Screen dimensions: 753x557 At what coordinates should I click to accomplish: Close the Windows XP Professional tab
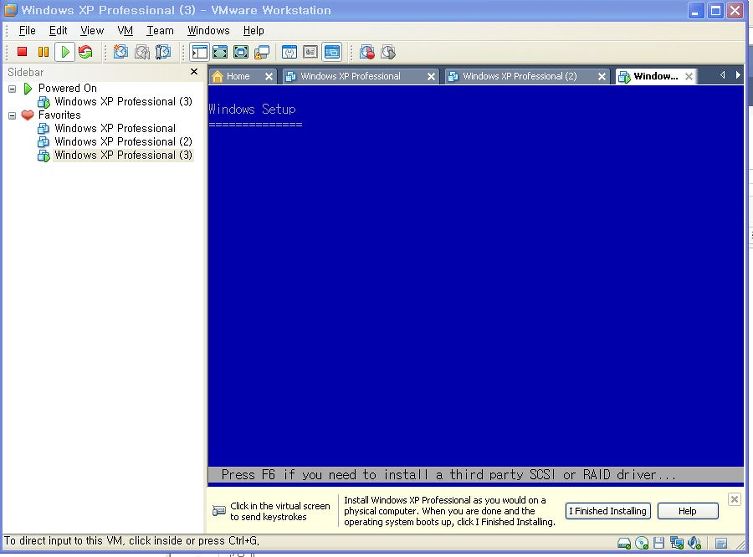(x=431, y=76)
